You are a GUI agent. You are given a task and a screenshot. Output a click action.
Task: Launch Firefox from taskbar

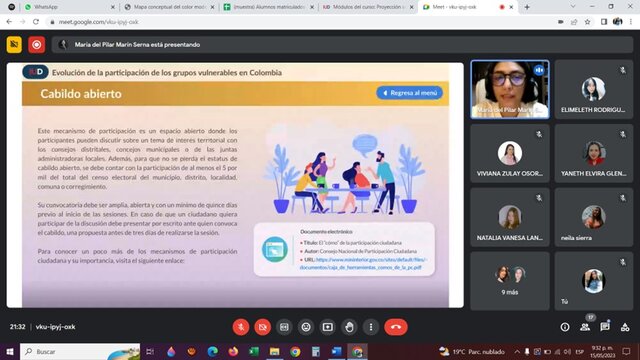coord(233,351)
